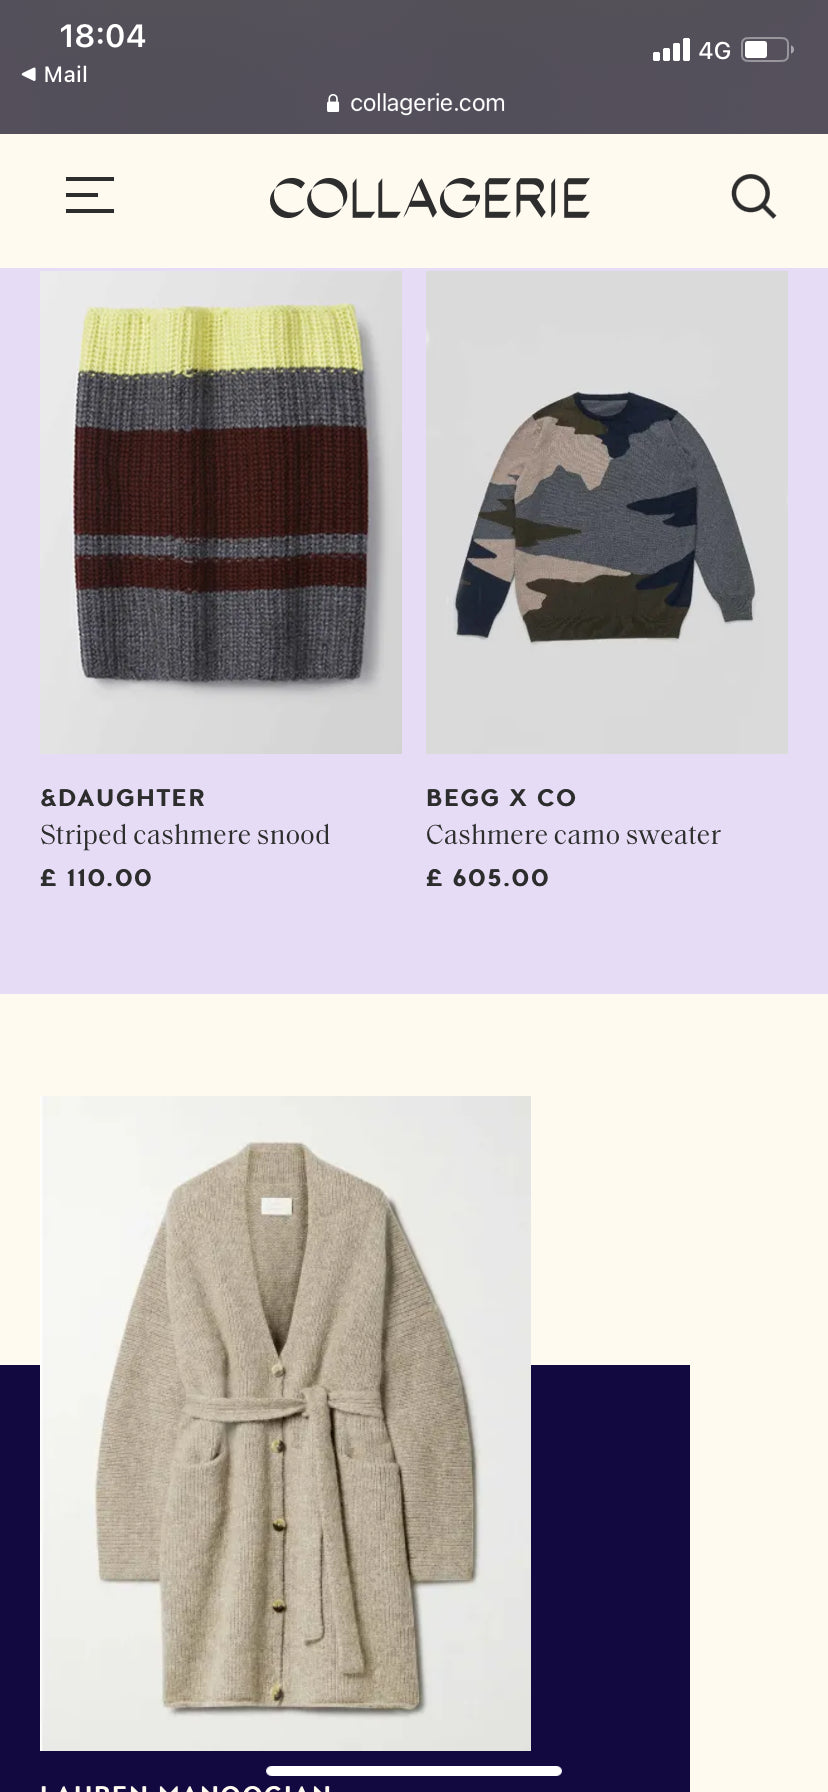828x1792 pixels.
Task: Open the beige belted cardigan image
Action: (286, 1423)
